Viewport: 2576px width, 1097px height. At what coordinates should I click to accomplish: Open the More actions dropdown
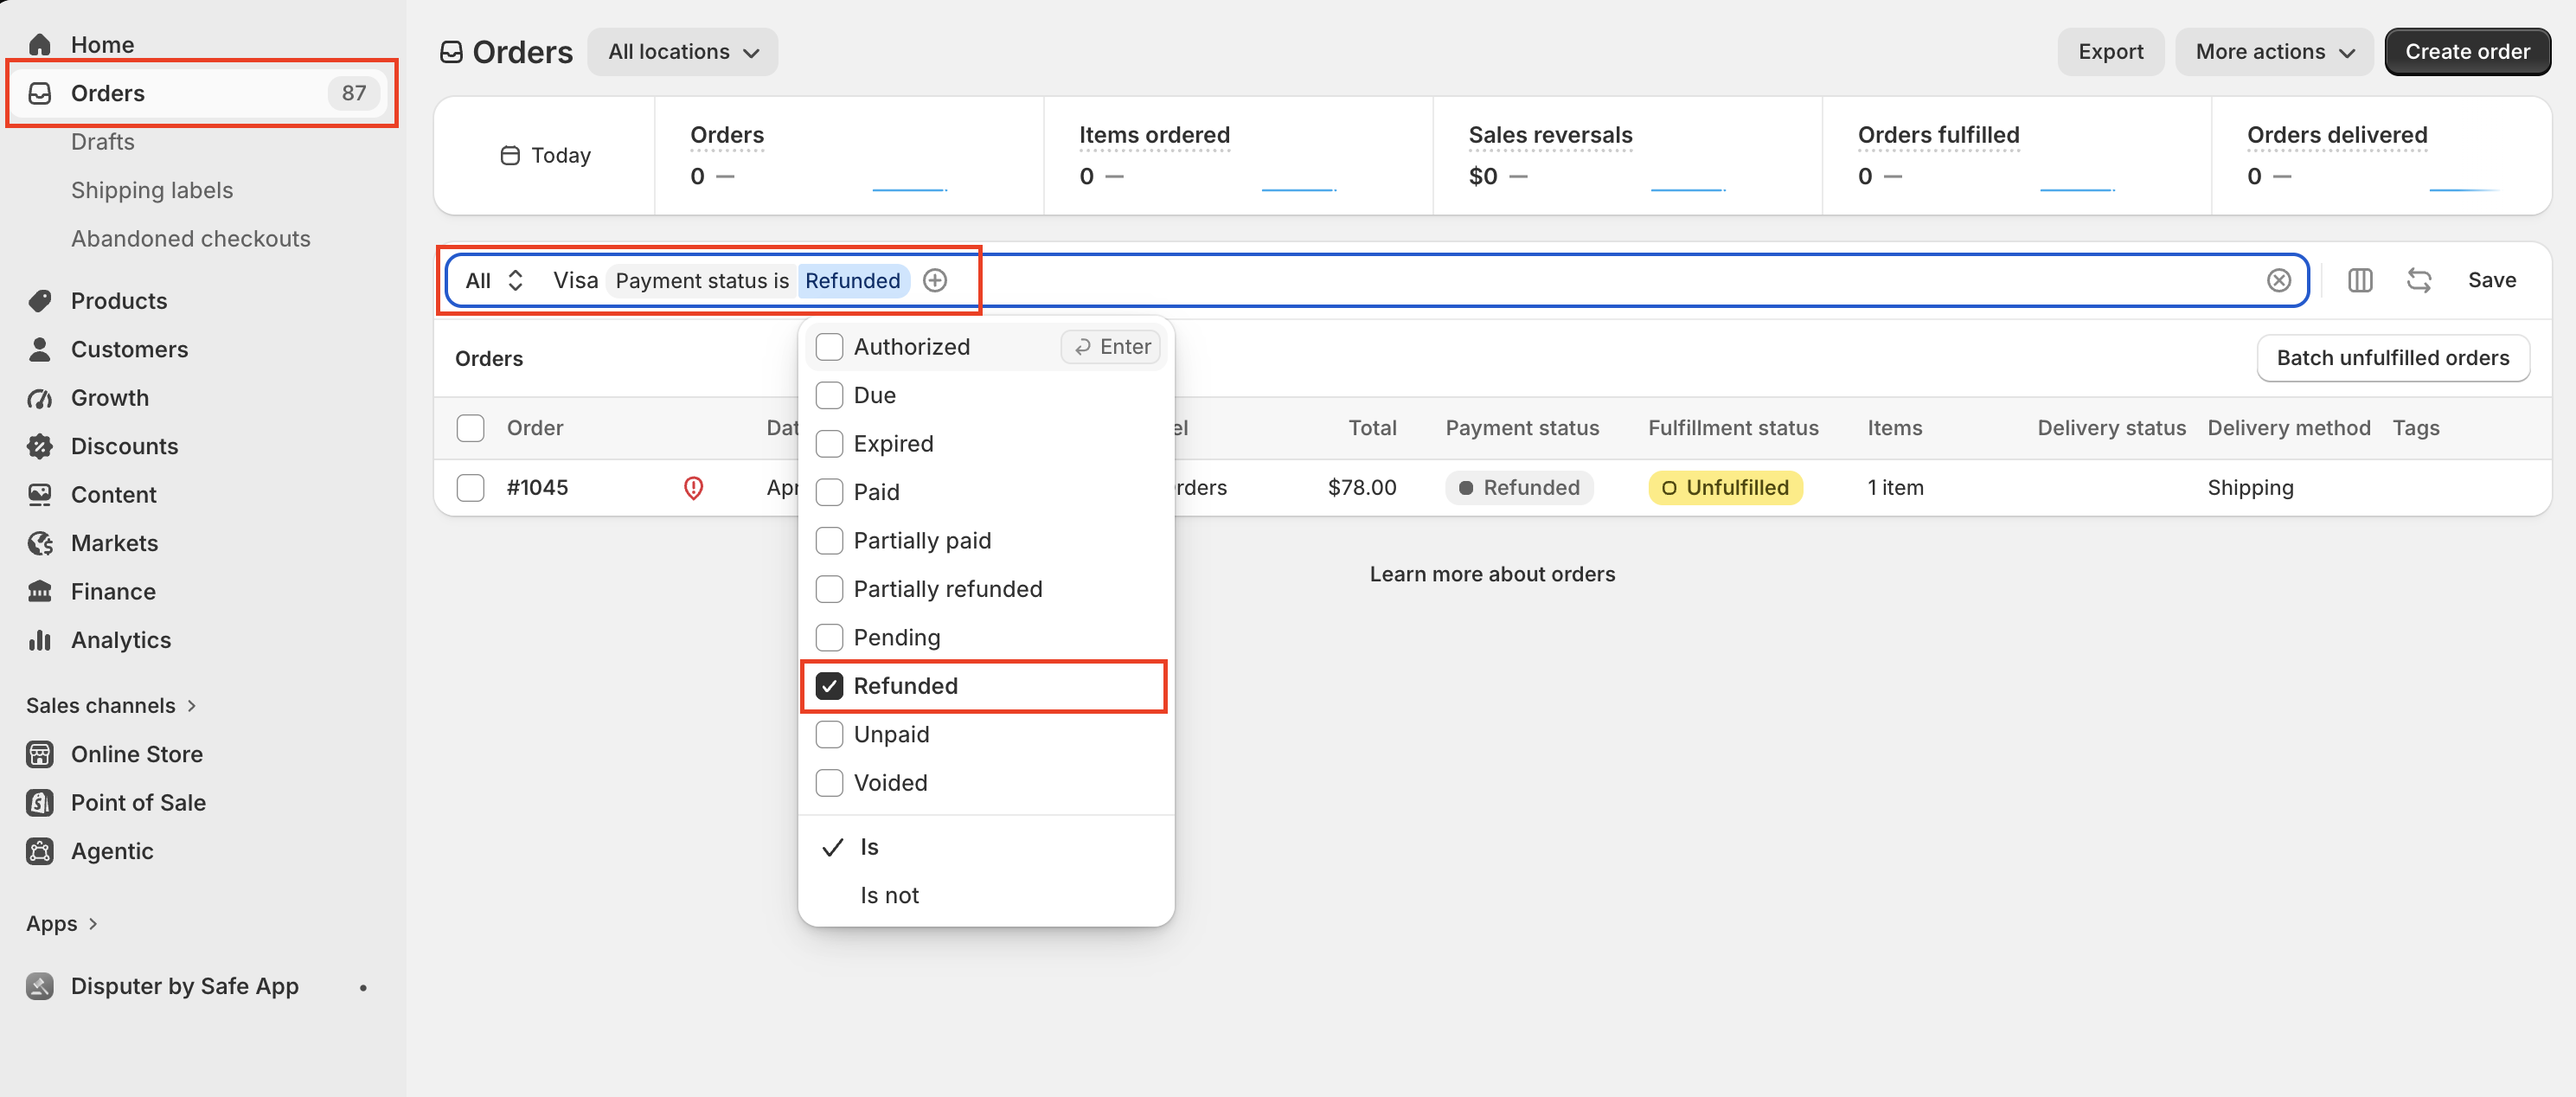(x=2274, y=52)
